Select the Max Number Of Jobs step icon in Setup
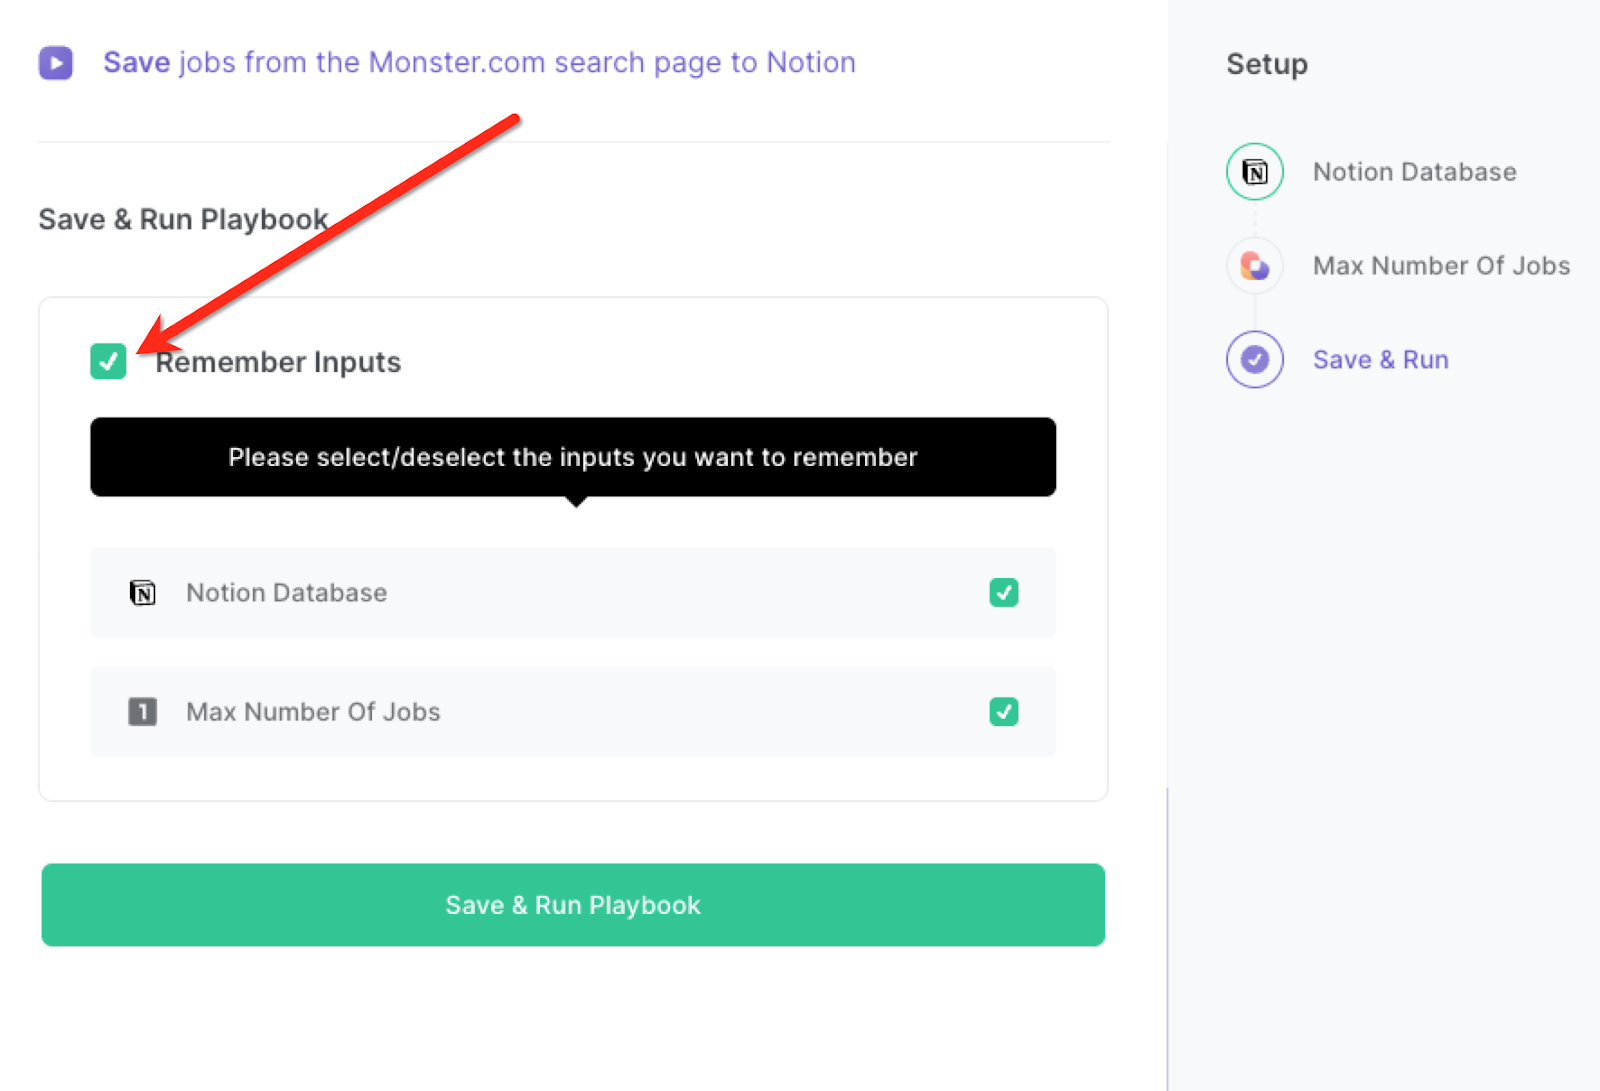 click(x=1255, y=266)
